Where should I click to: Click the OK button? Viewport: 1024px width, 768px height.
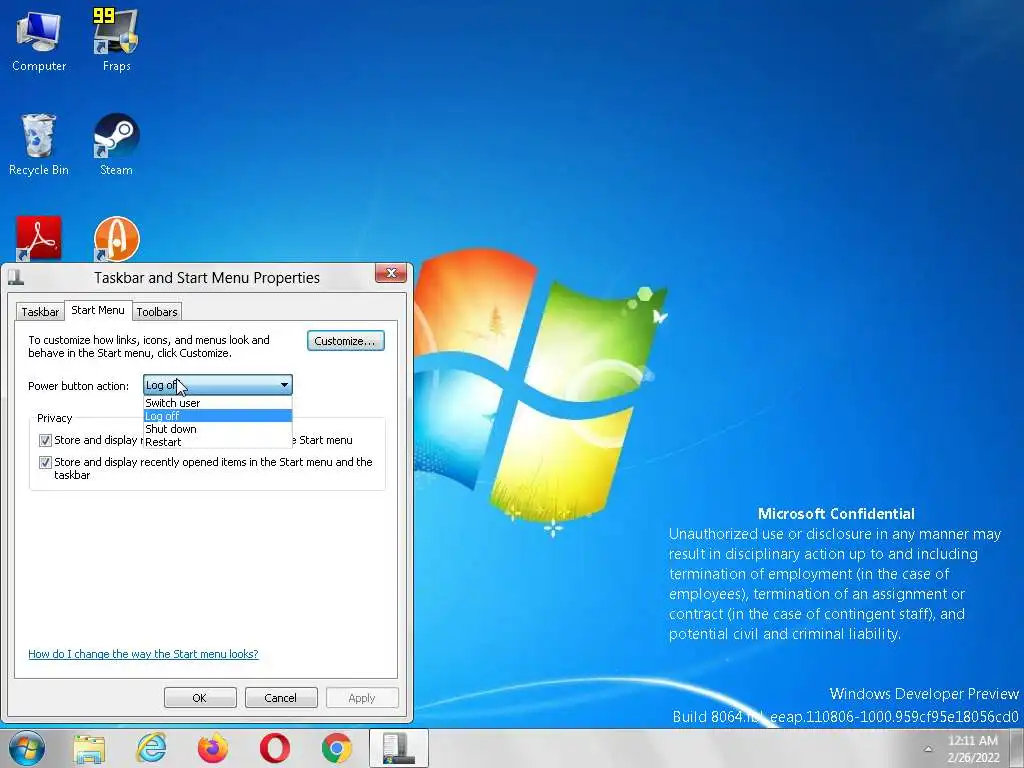pyautogui.click(x=200, y=697)
